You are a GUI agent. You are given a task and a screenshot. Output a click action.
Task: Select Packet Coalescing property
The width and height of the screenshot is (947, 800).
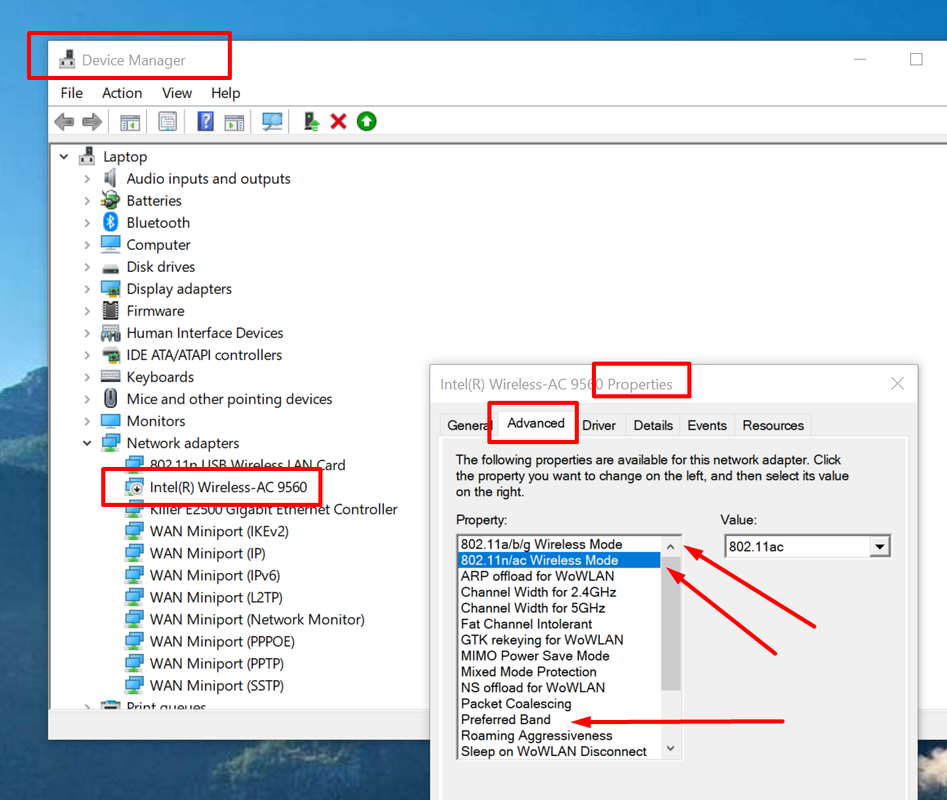click(x=516, y=703)
